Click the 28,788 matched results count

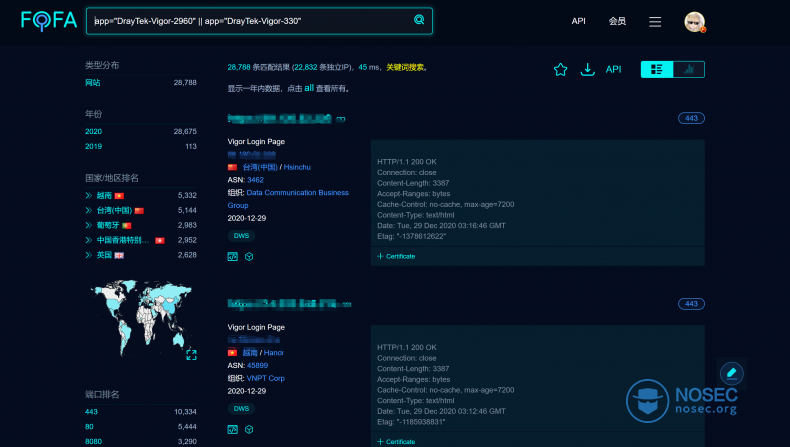coord(239,67)
